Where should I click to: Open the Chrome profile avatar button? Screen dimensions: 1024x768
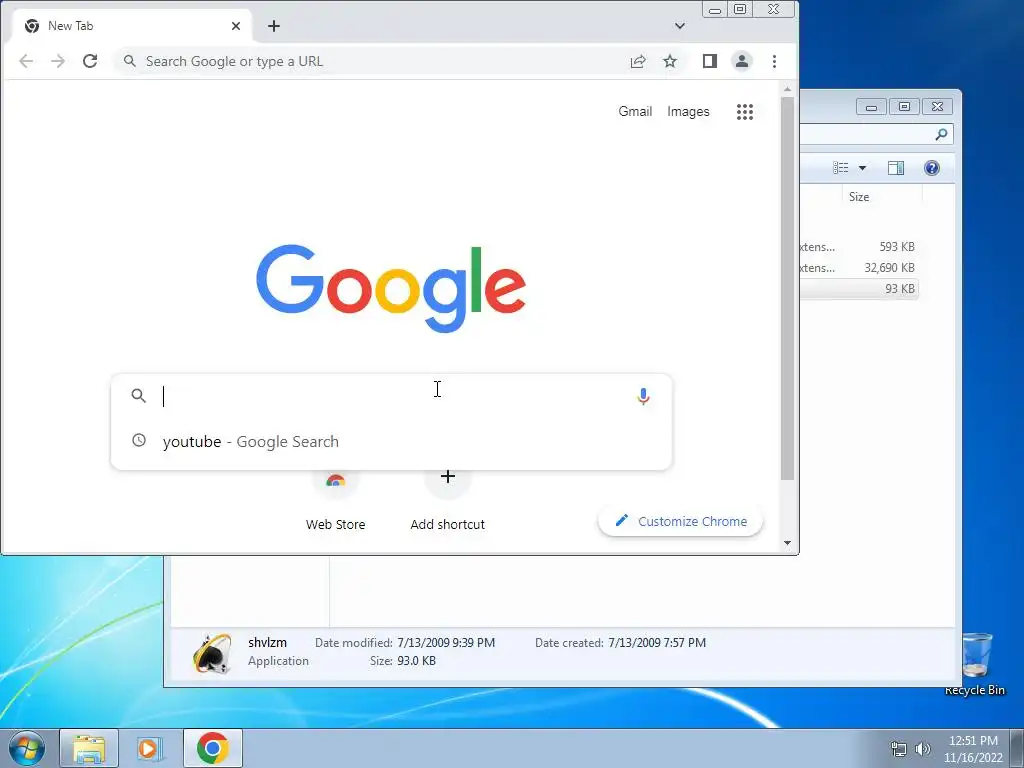(x=742, y=61)
